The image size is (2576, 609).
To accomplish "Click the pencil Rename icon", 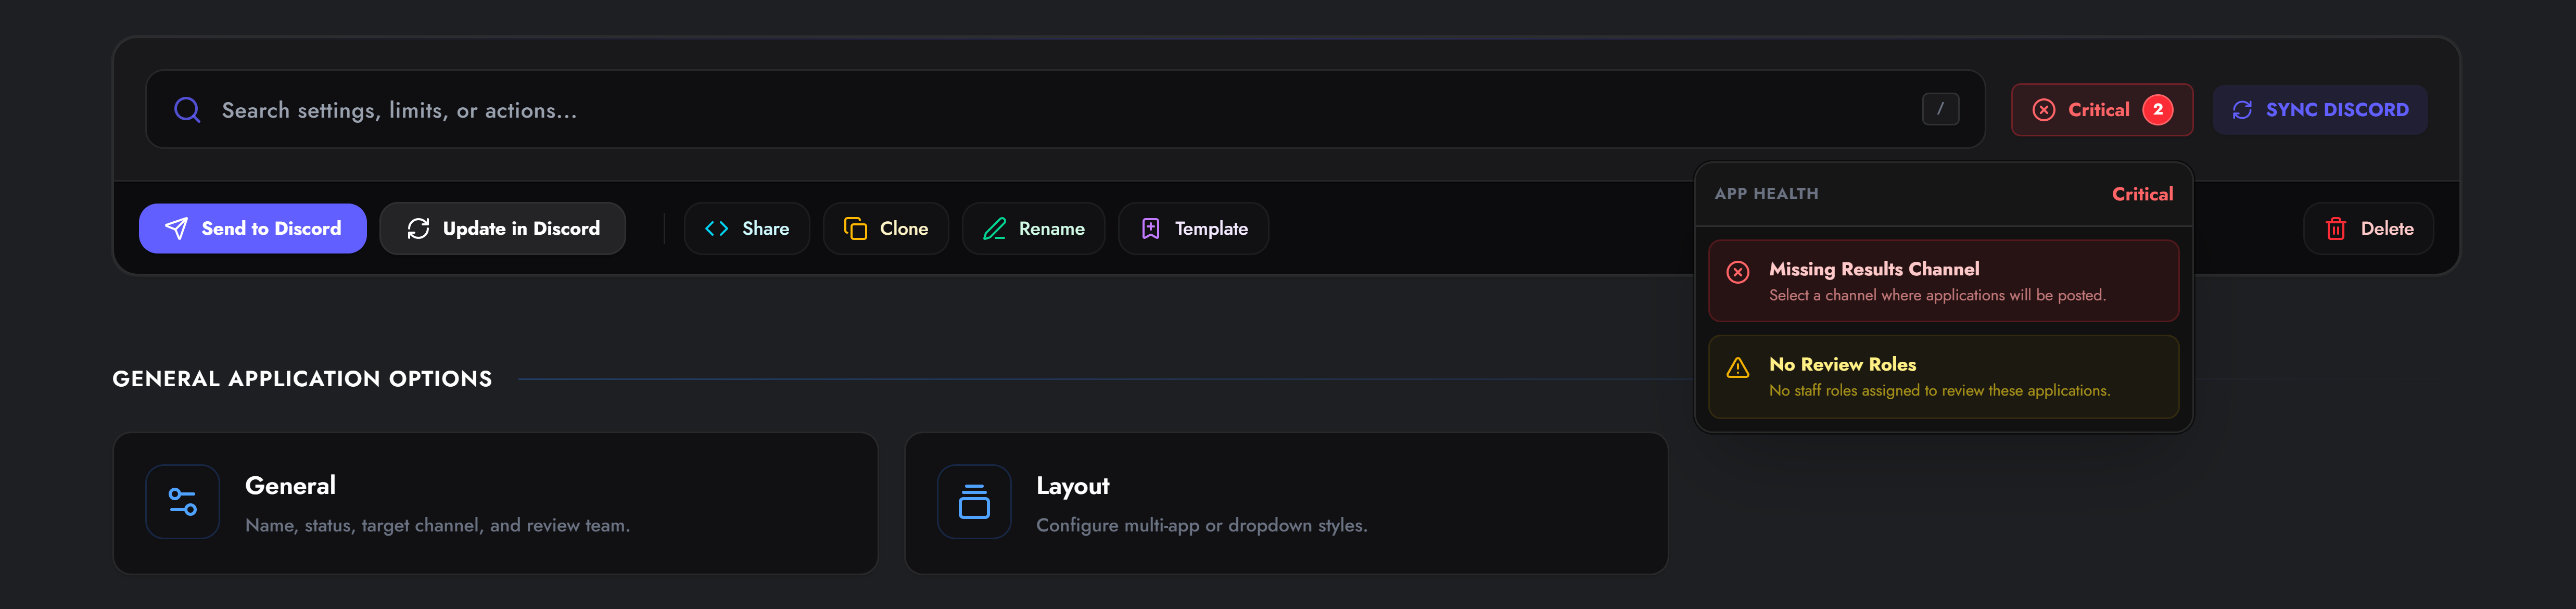I will pyautogui.click(x=994, y=229).
